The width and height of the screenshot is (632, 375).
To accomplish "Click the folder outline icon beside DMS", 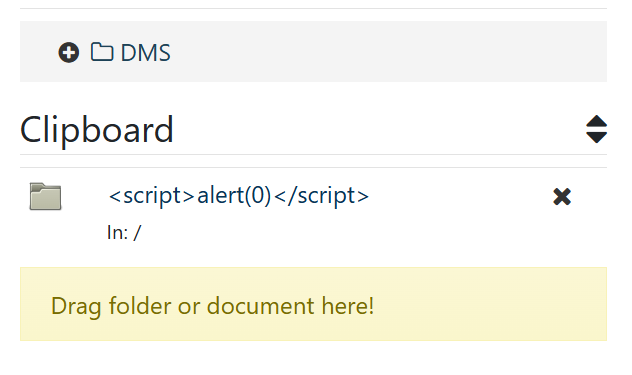I will [102, 52].
